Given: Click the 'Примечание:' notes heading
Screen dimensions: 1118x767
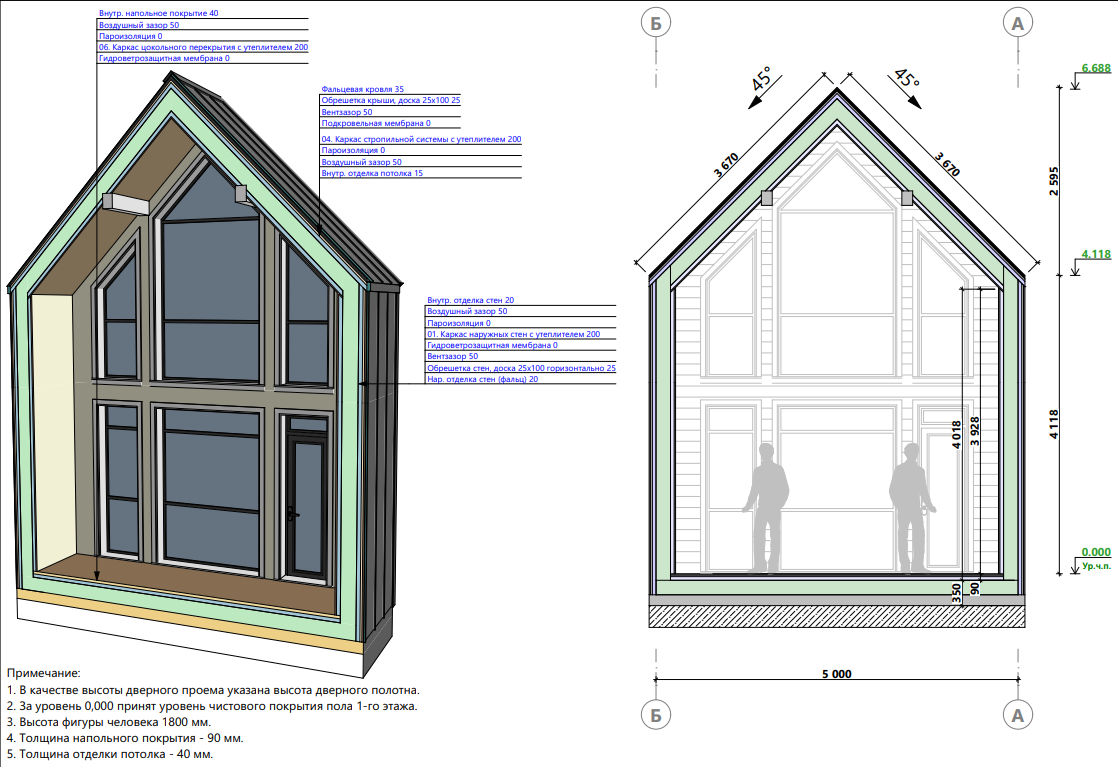Looking at the screenshot, I should pos(43,674).
